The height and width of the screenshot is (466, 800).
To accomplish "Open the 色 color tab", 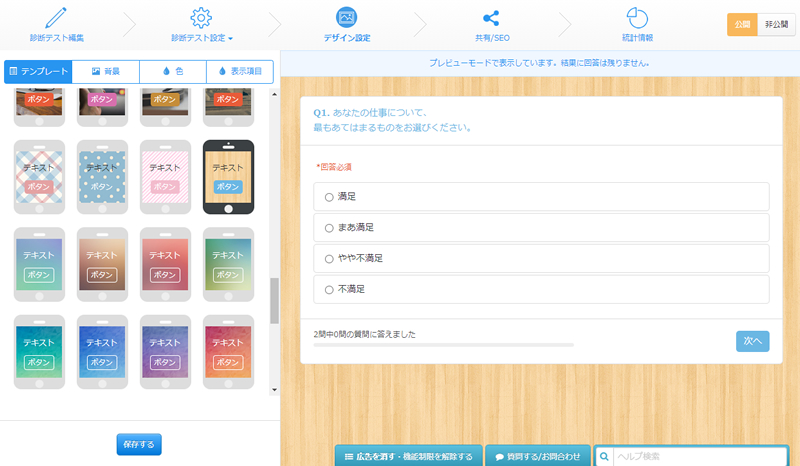I will pyautogui.click(x=172, y=72).
